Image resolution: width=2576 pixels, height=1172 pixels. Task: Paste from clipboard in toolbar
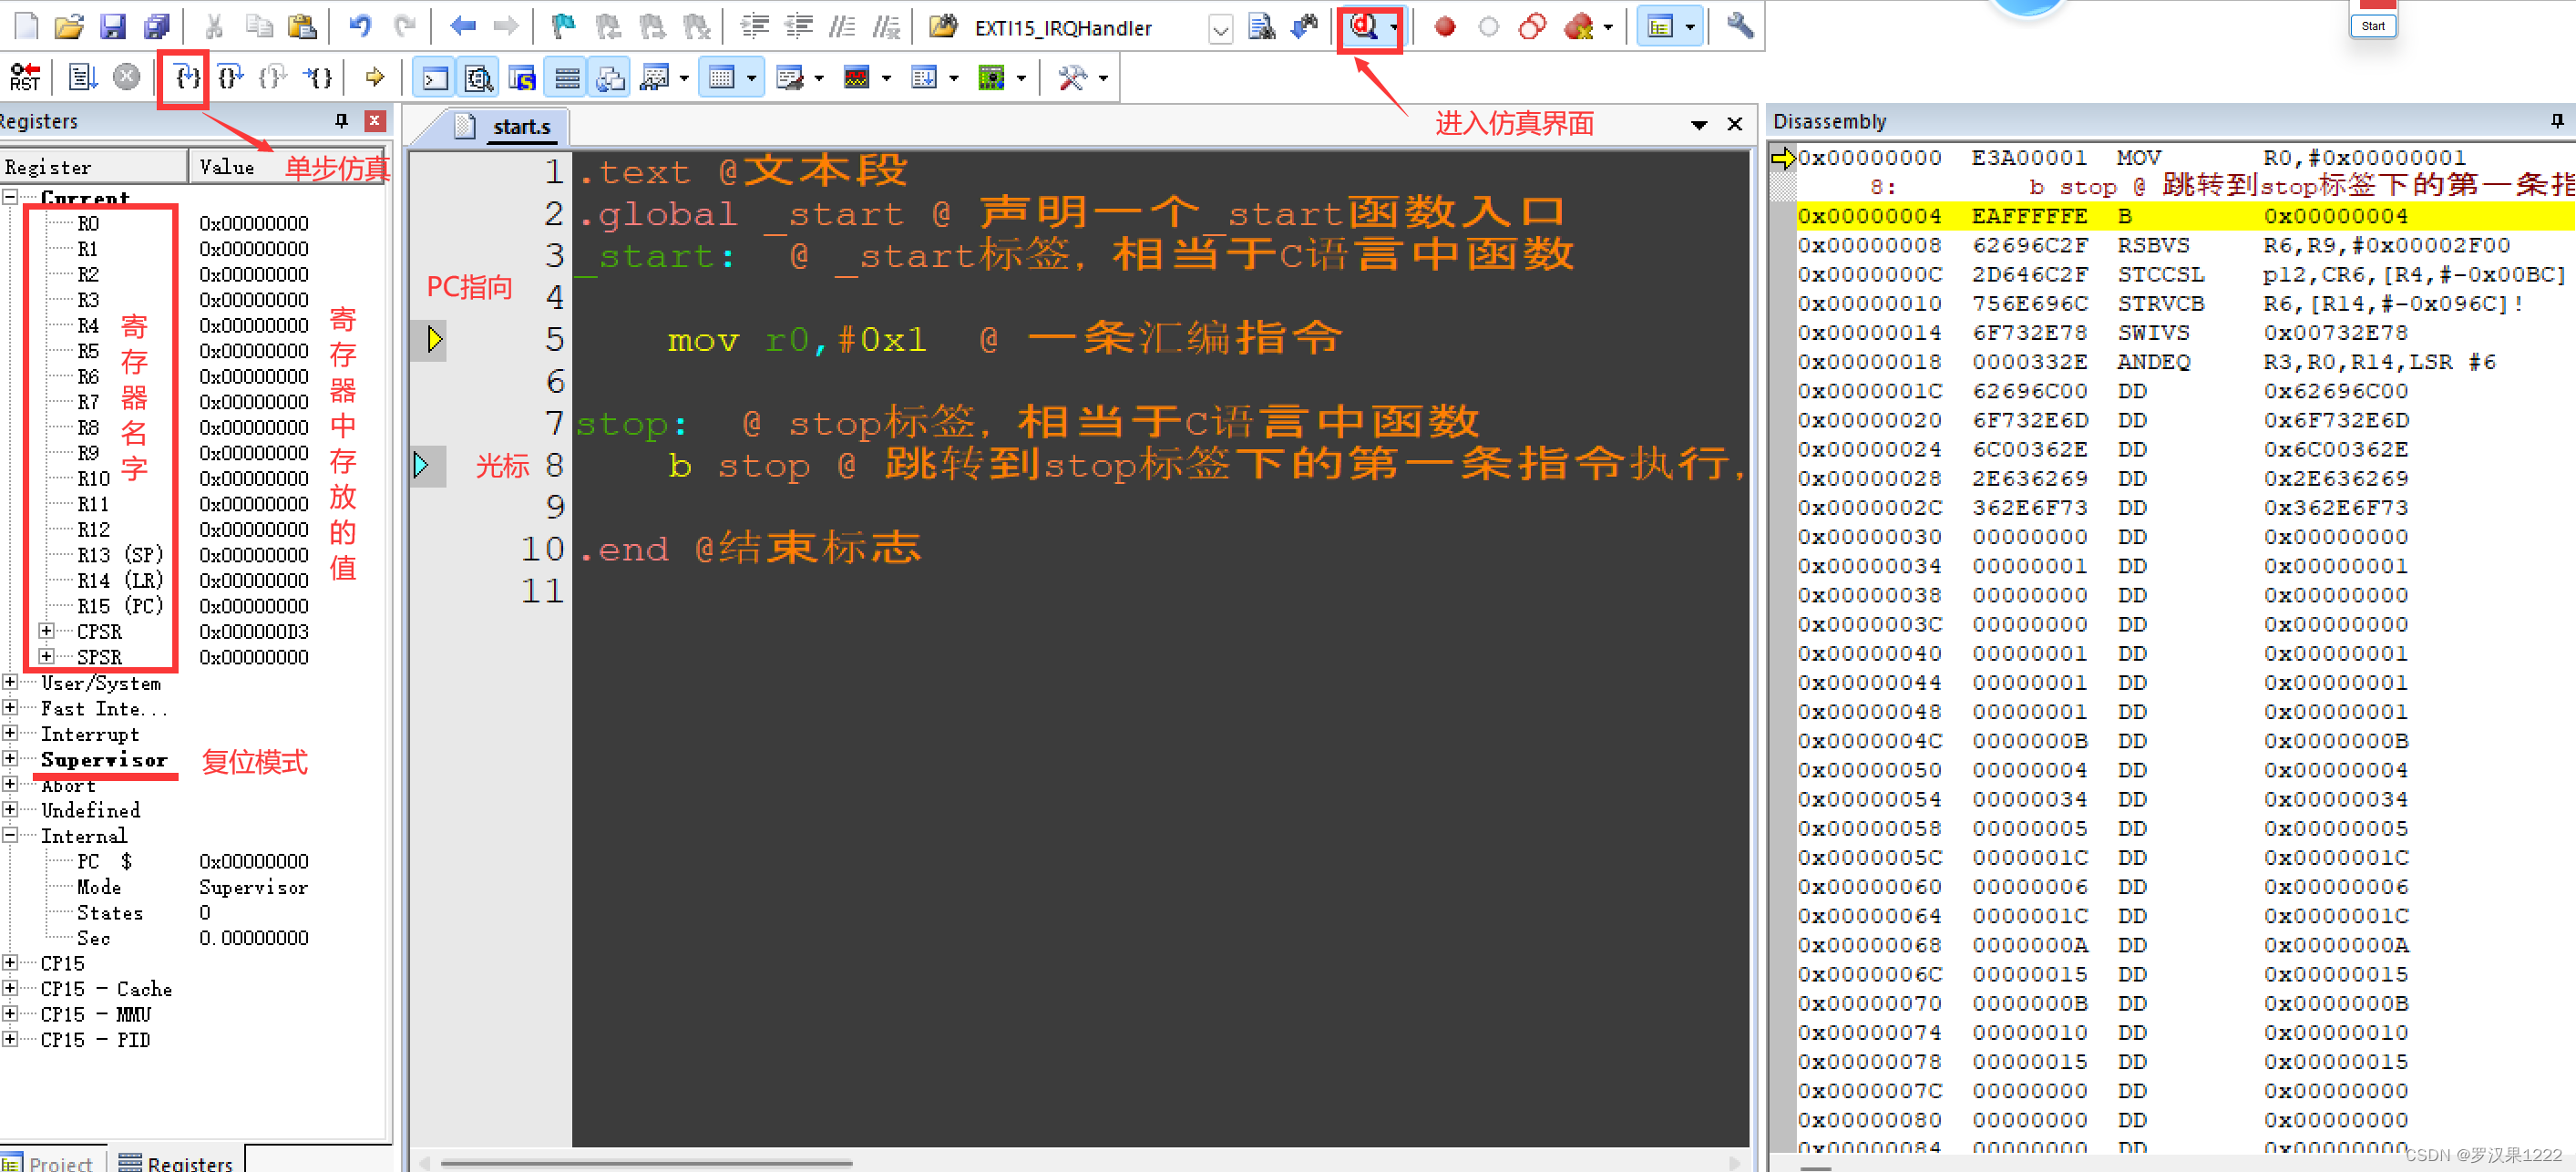302,27
